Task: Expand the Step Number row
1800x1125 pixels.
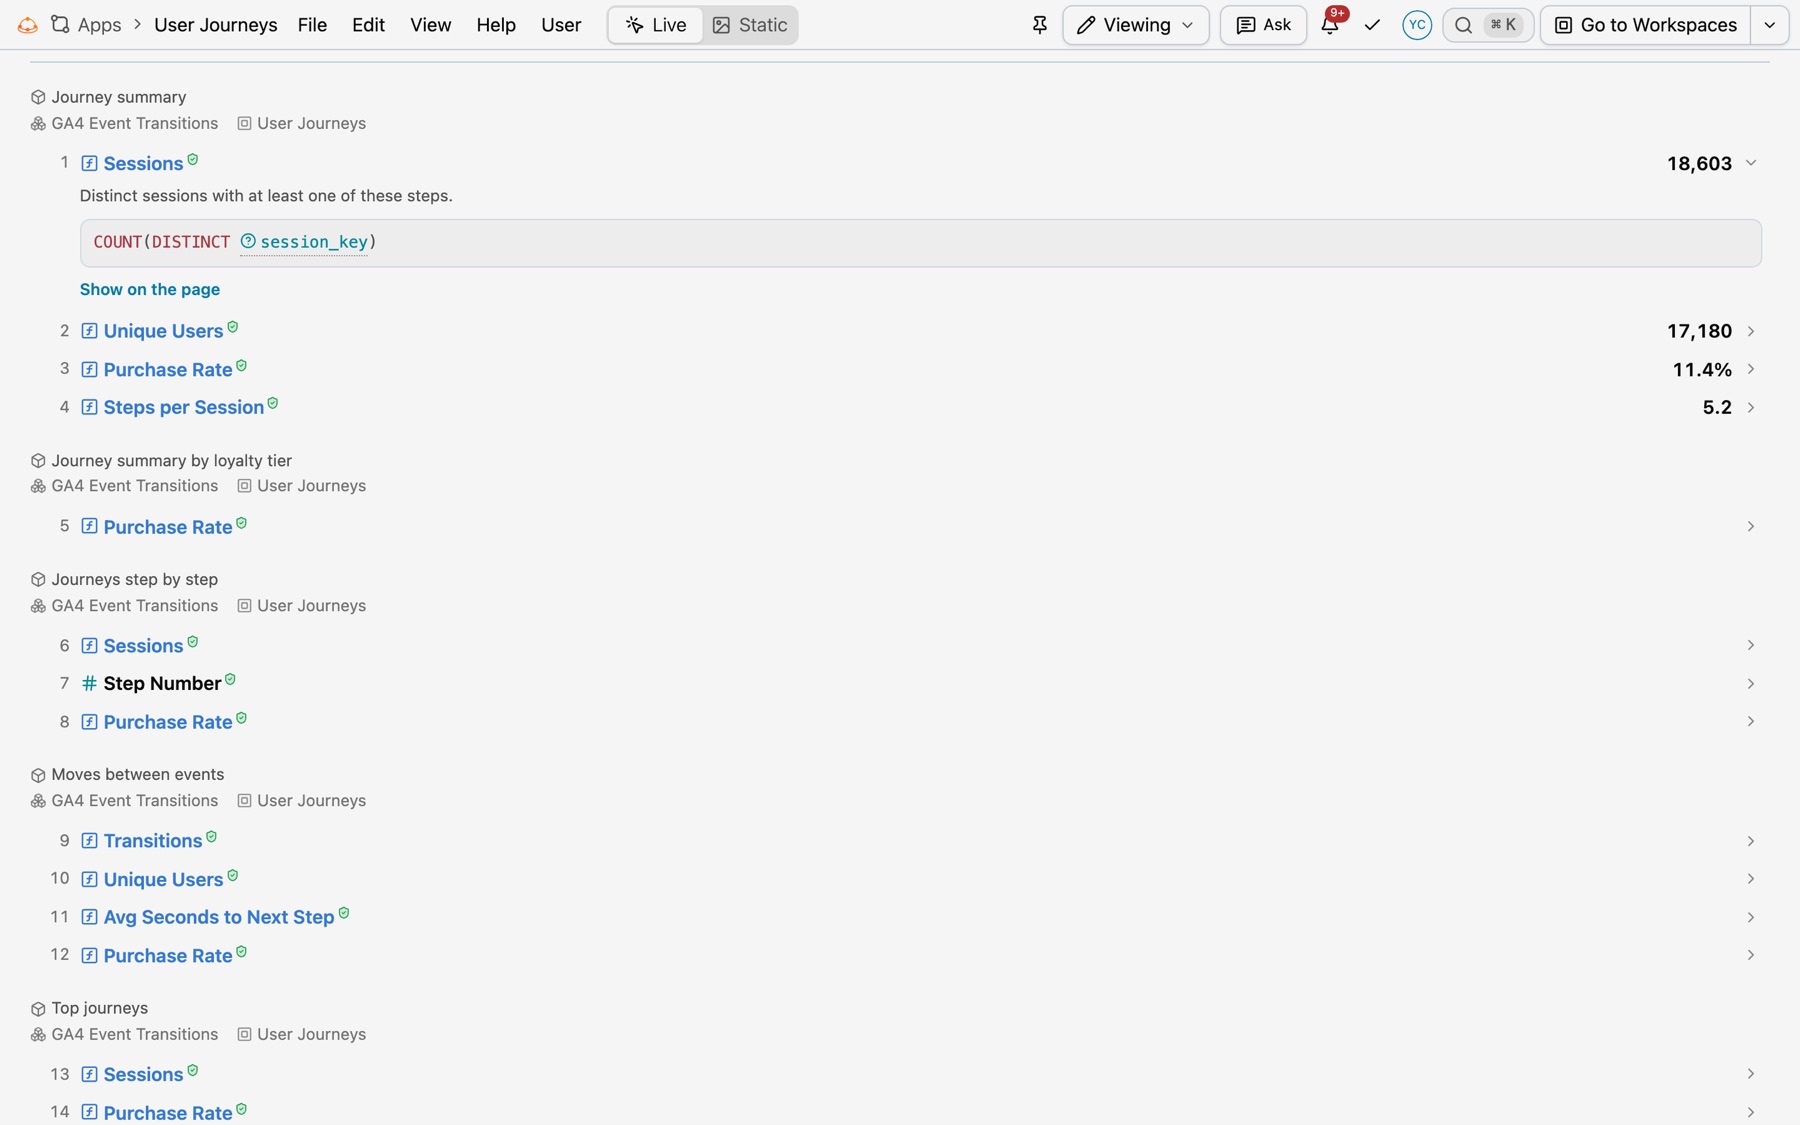Action: click(x=1751, y=683)
